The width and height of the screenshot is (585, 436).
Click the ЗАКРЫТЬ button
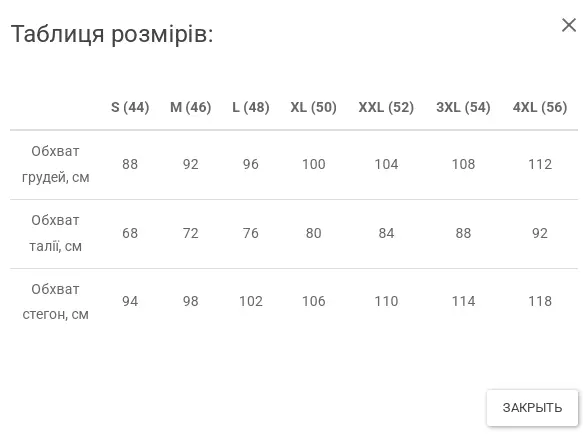[x=532, y=408]
